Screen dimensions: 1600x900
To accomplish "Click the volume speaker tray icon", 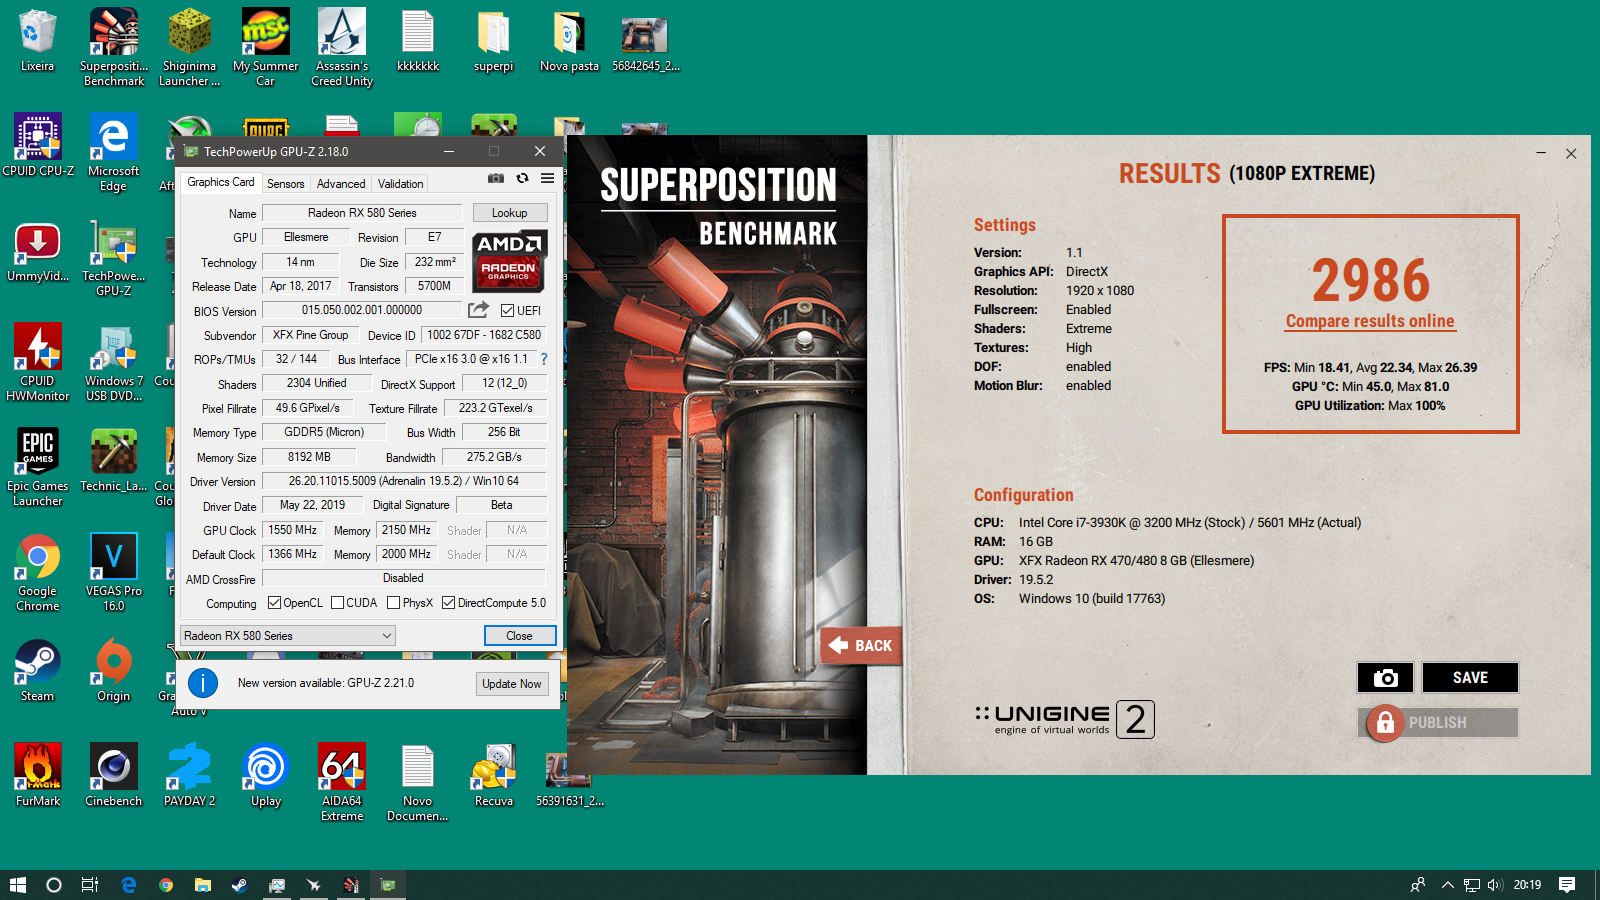I will [1495, 885].
